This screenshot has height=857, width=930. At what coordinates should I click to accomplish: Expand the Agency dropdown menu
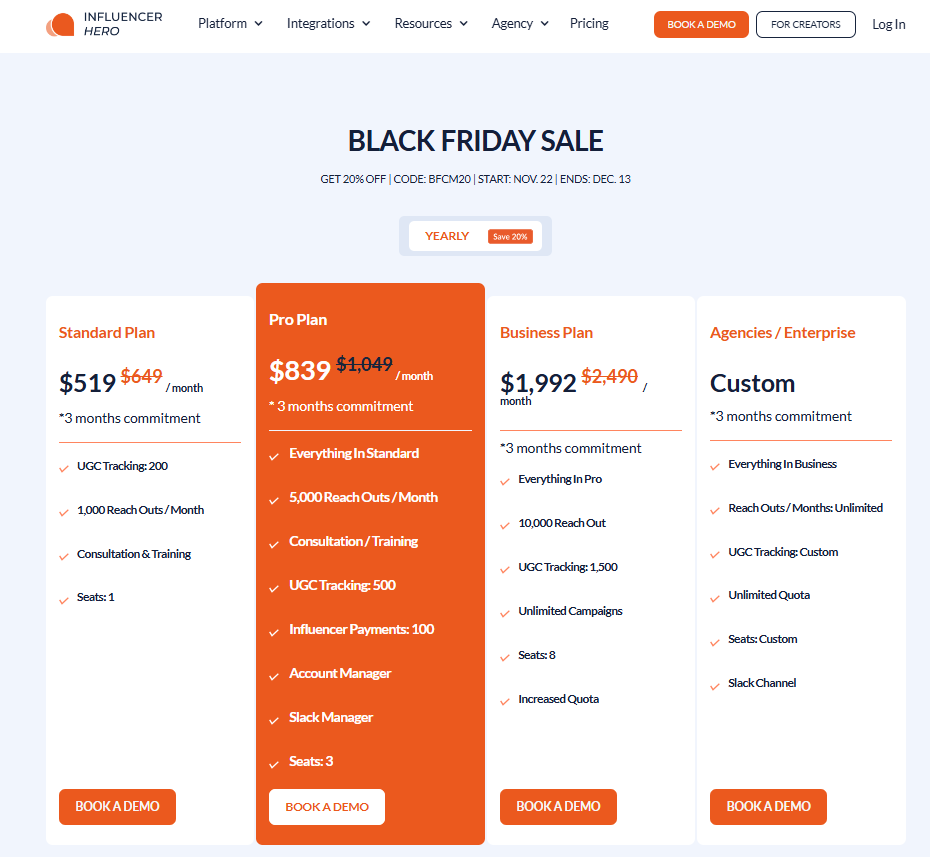click(519, 22)
